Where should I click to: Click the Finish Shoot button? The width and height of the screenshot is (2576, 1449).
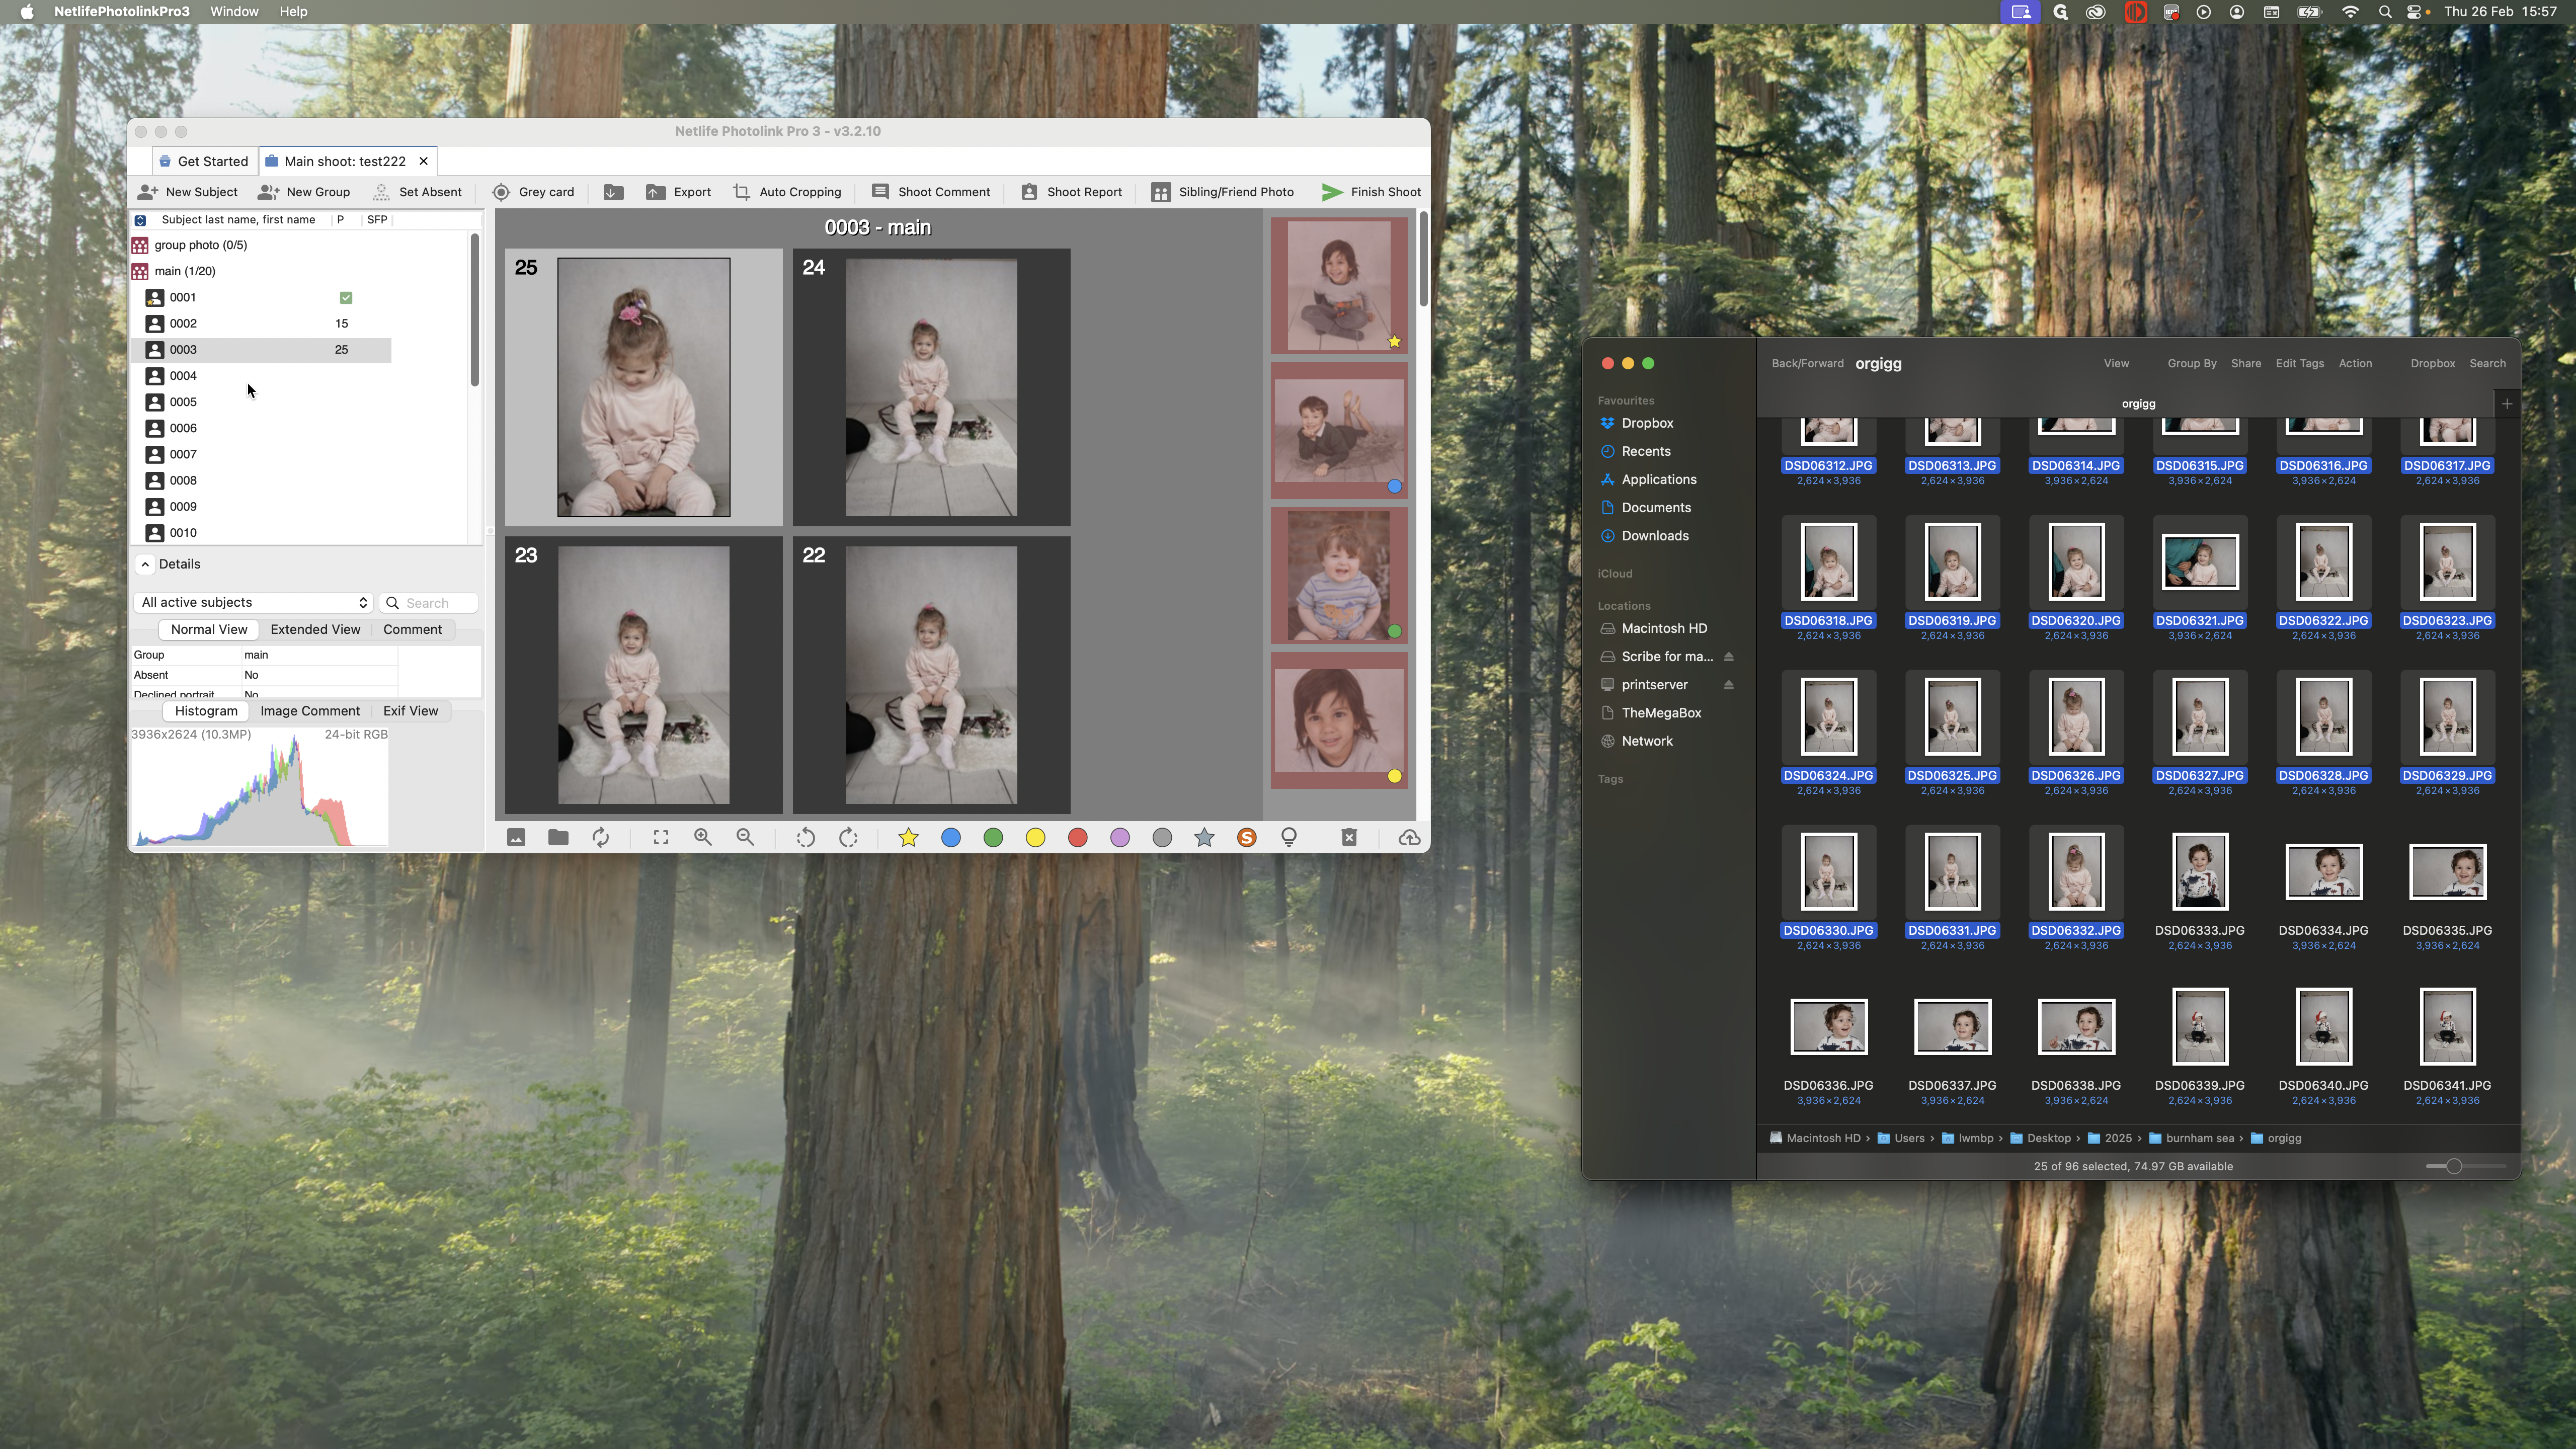tap(1371, 192)
